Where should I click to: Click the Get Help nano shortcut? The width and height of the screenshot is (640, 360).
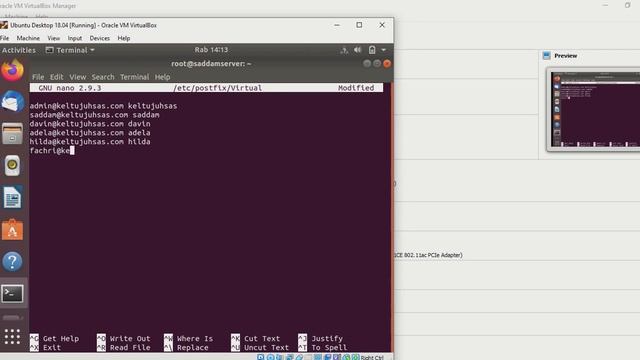tap(55, 339)
